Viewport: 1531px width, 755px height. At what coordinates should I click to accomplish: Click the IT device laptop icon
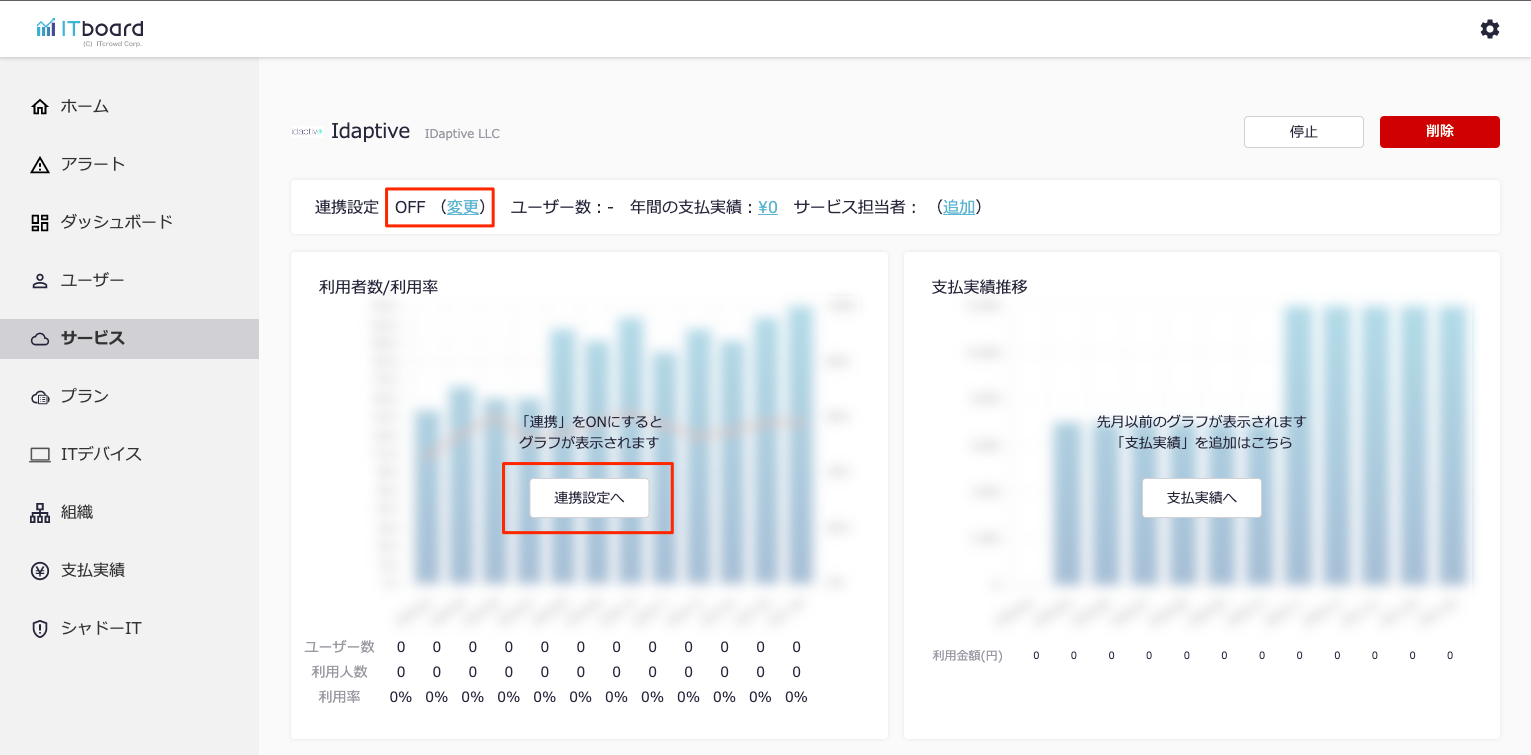(x=40, y=455)
